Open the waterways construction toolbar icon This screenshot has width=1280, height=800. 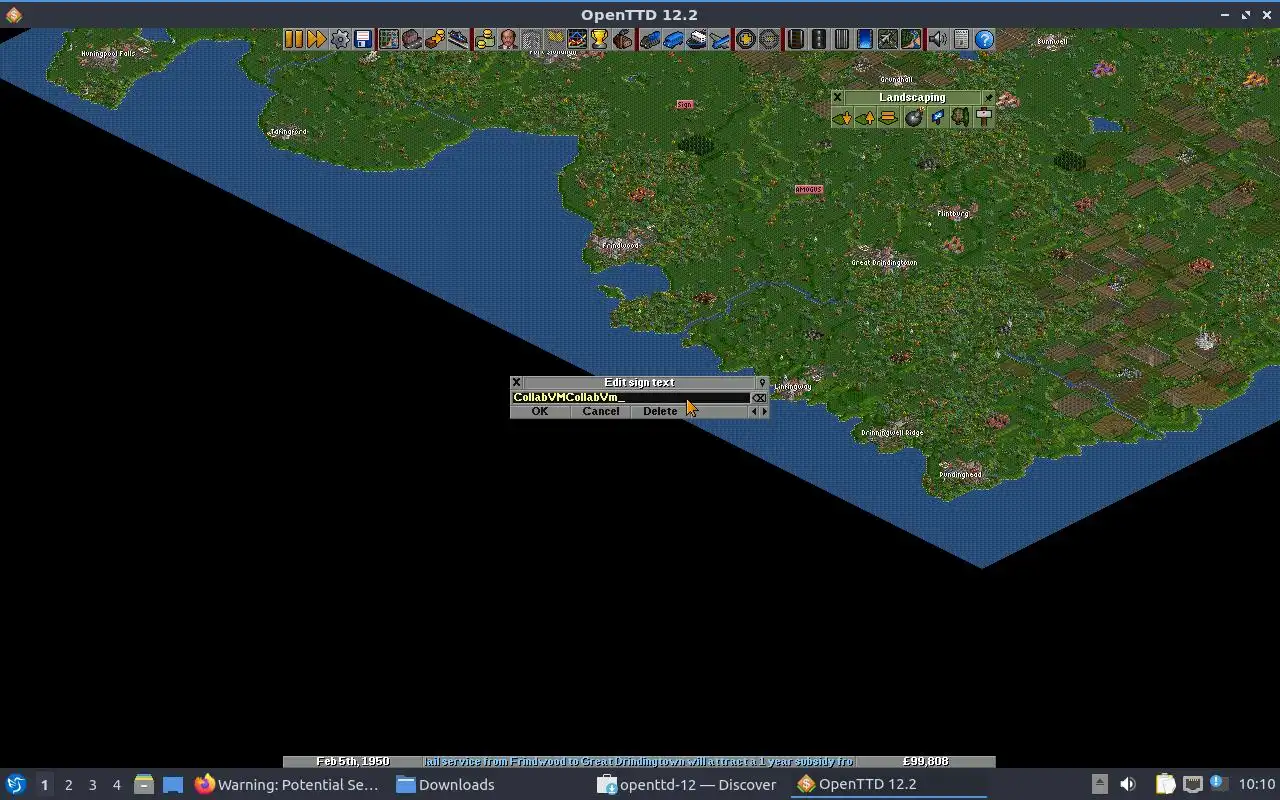click(865, 39)
